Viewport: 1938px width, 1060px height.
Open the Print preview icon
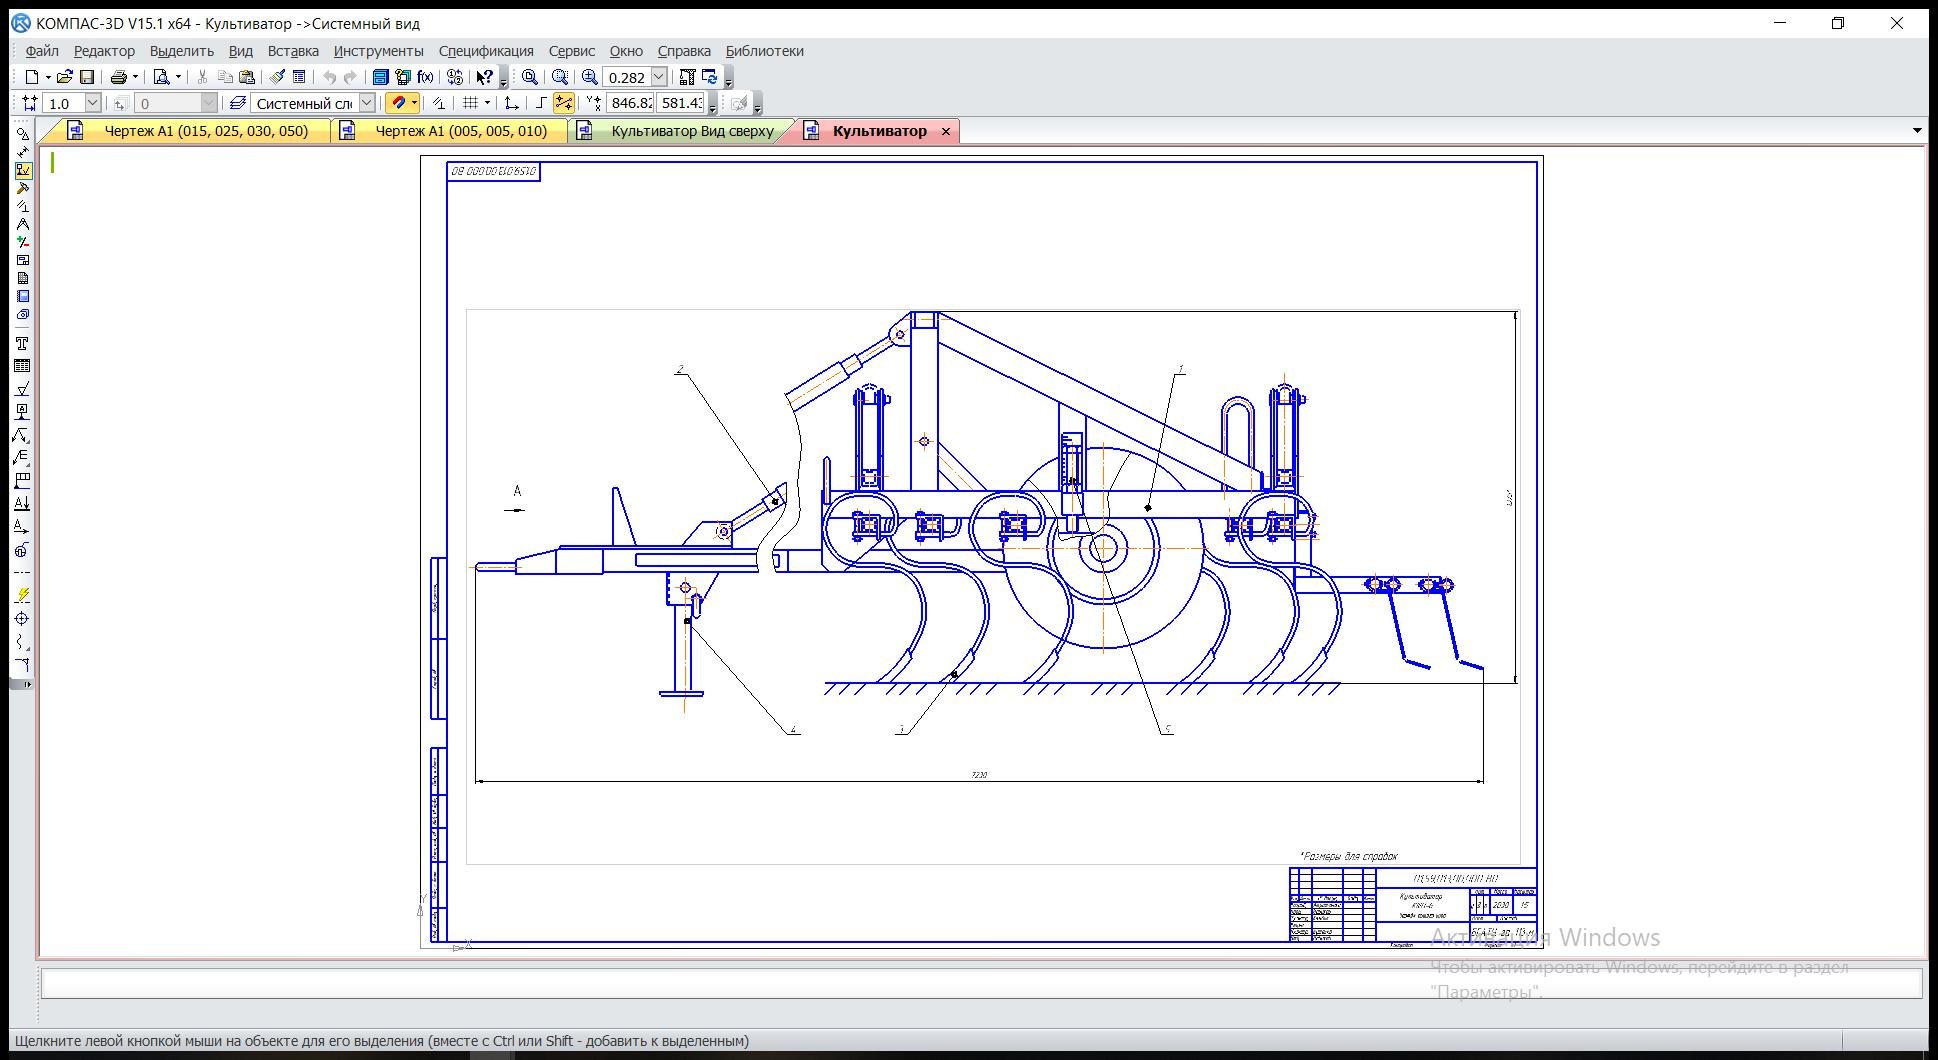(x=161, y=77)
